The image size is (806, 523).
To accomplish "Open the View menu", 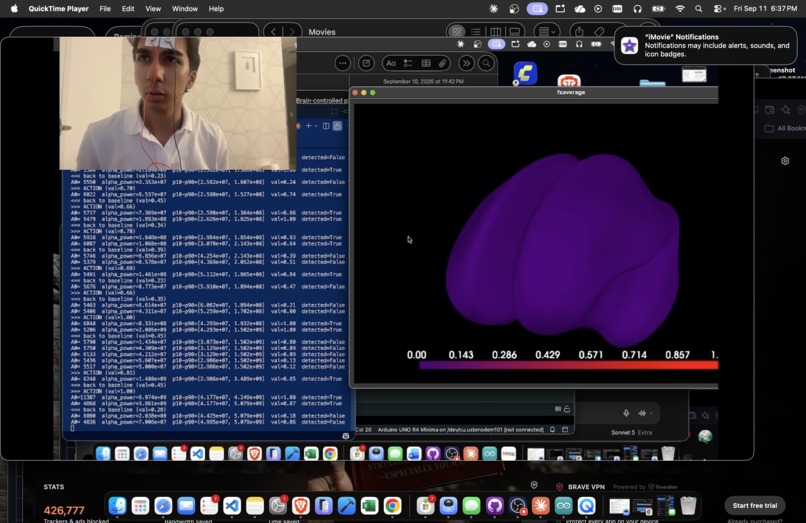I will [x=153, y=8].
